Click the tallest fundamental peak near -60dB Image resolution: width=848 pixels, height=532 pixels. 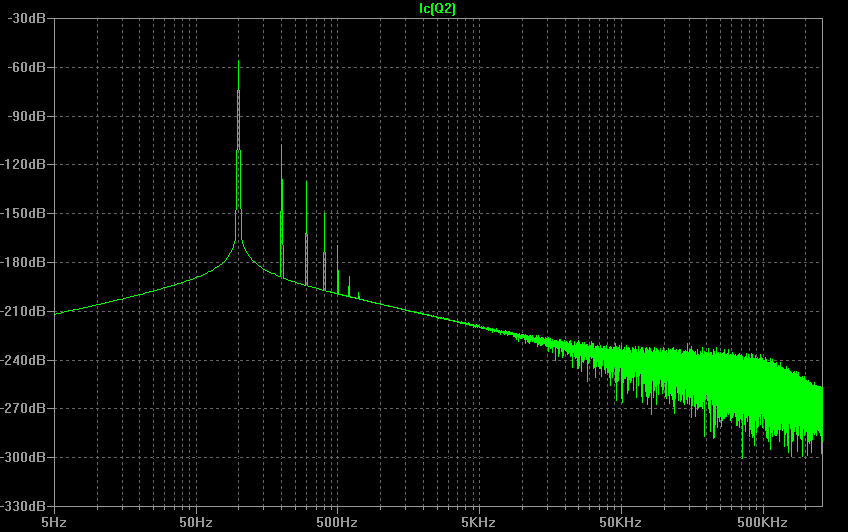pos(238,62)
